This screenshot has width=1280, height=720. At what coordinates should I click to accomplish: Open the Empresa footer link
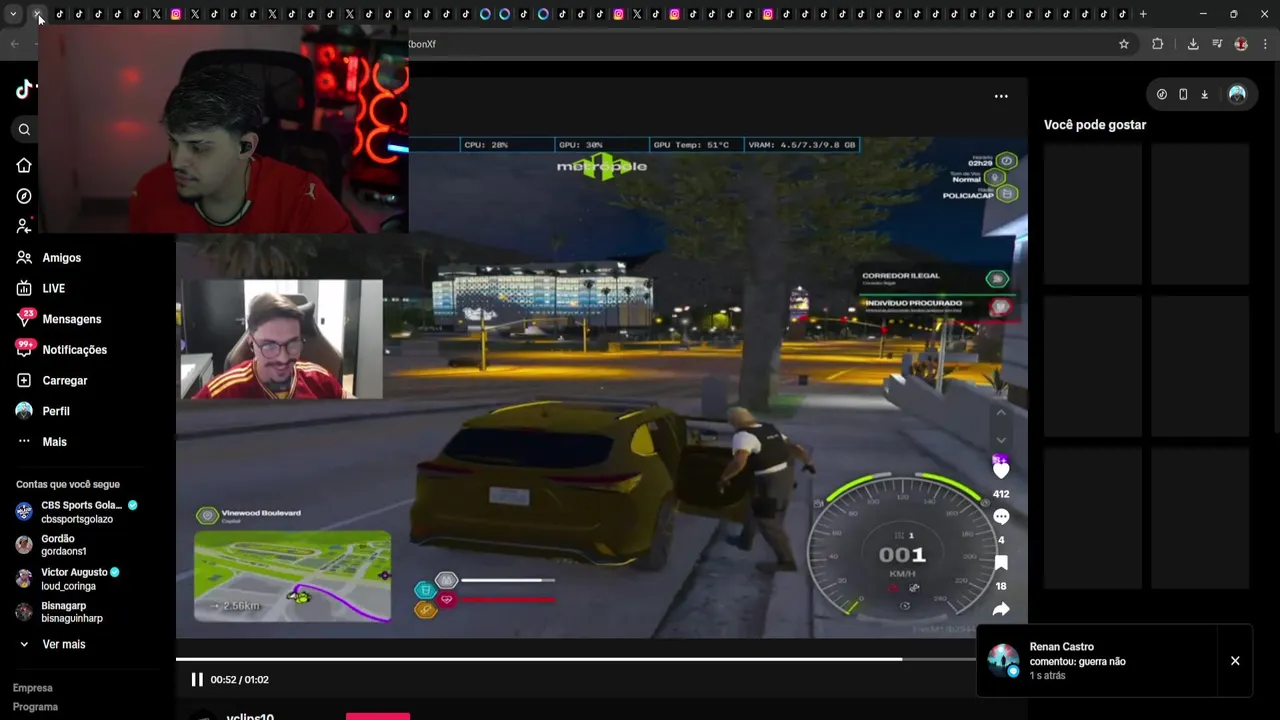tap(33, 688)
